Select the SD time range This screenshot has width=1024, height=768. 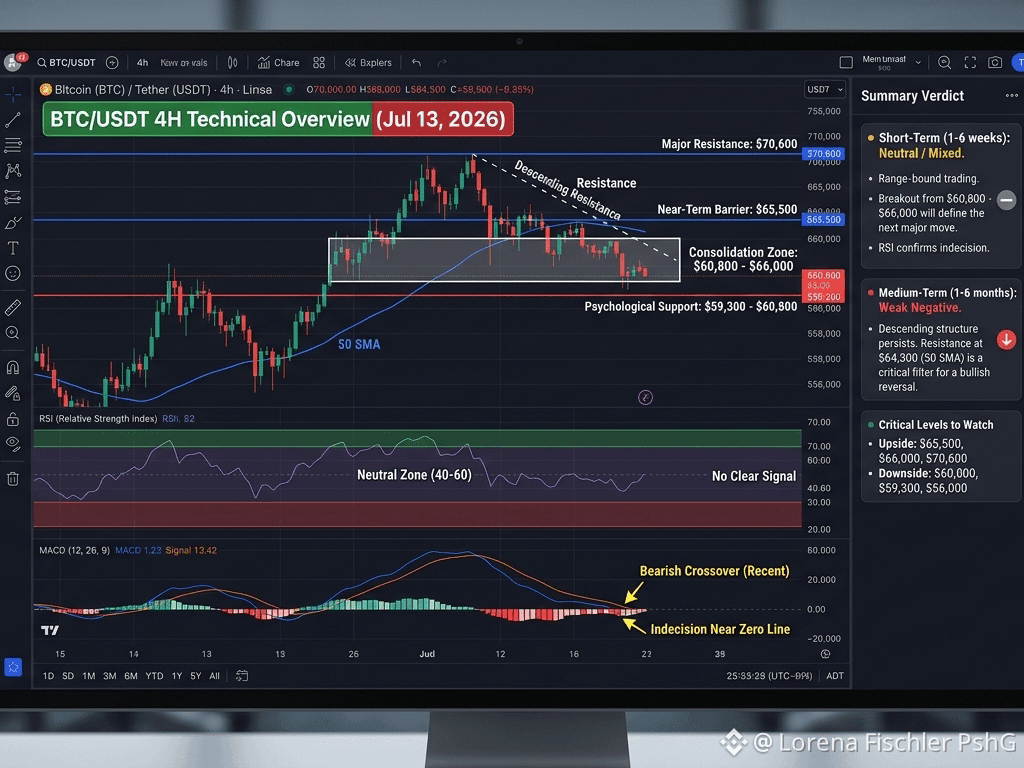tap(68, 676)
